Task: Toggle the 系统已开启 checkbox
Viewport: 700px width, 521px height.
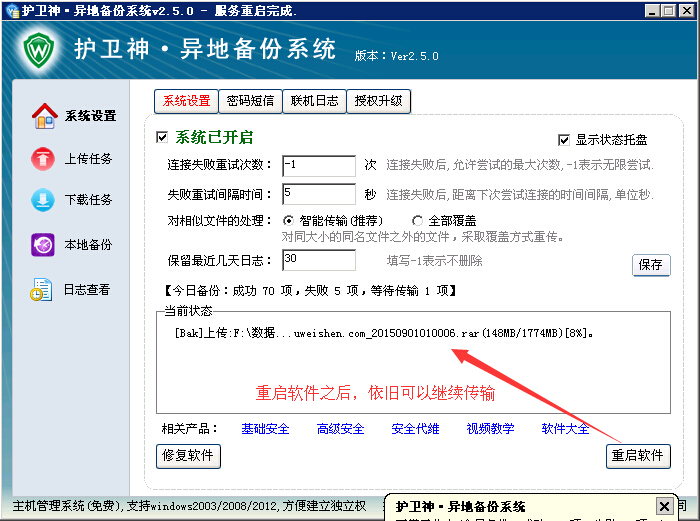Action: pyautogui.click(x=163, y=137)
